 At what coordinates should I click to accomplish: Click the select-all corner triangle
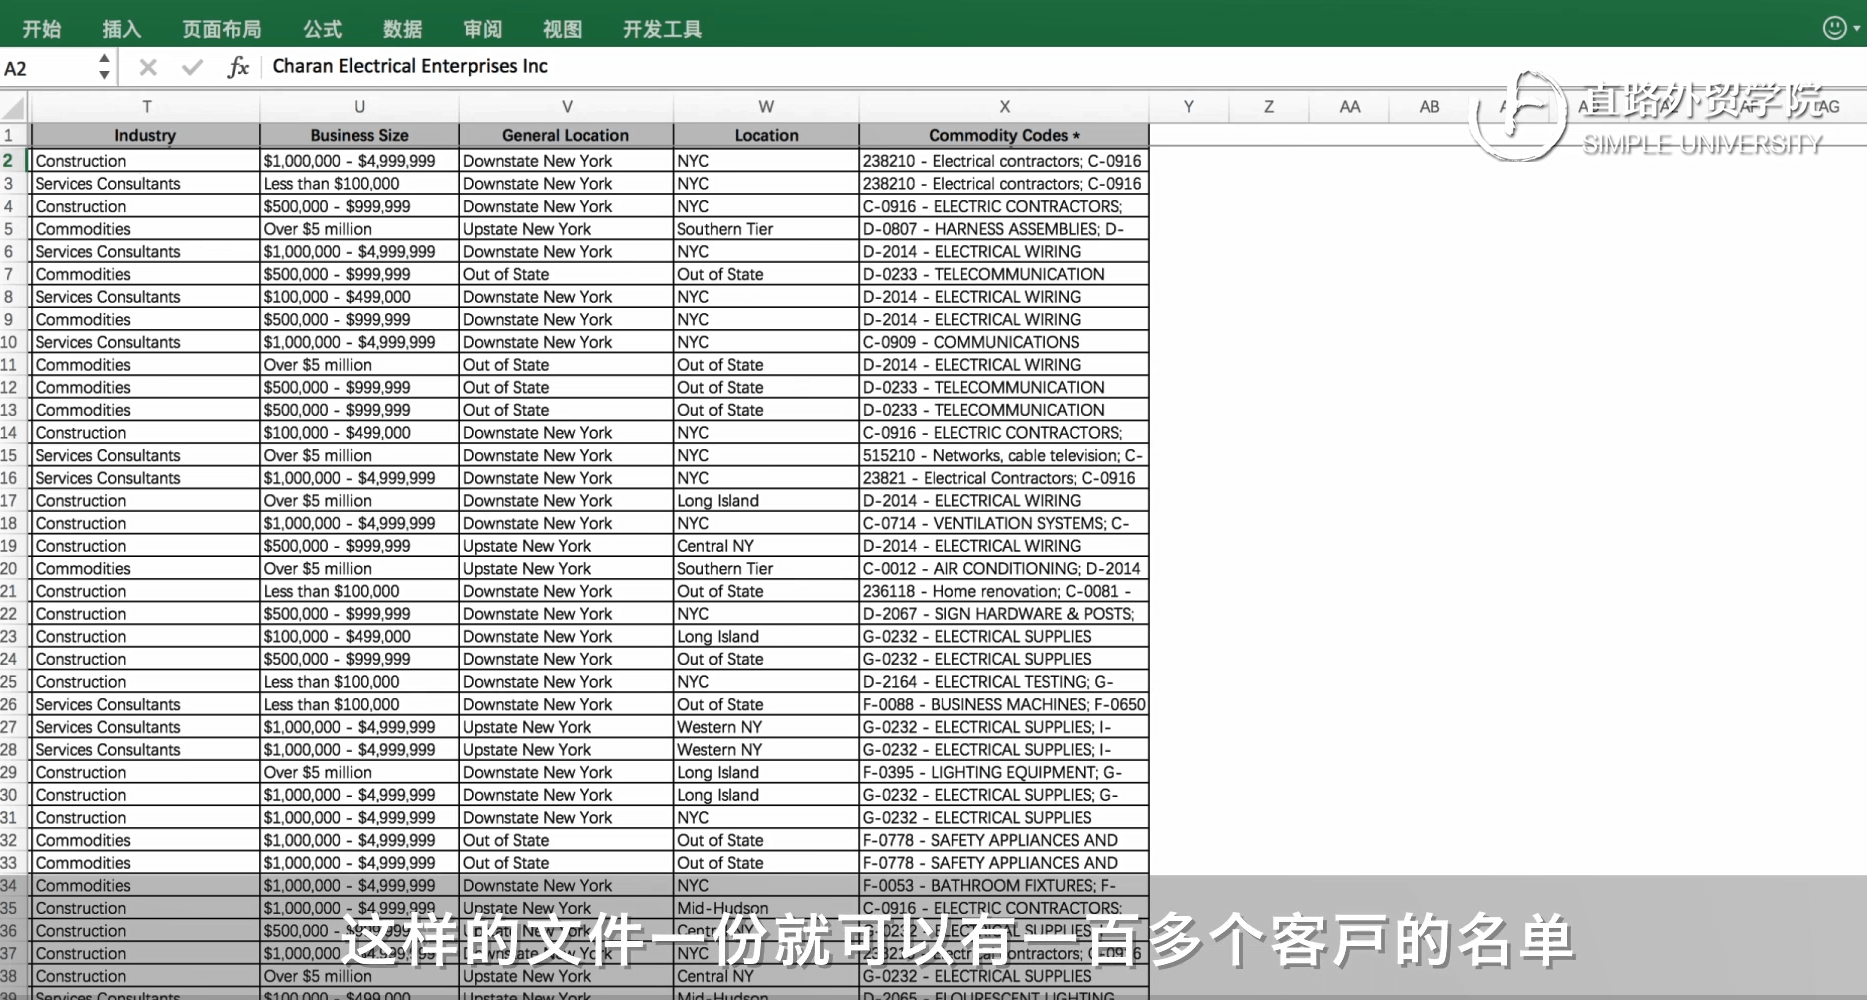tap(14, 108)
